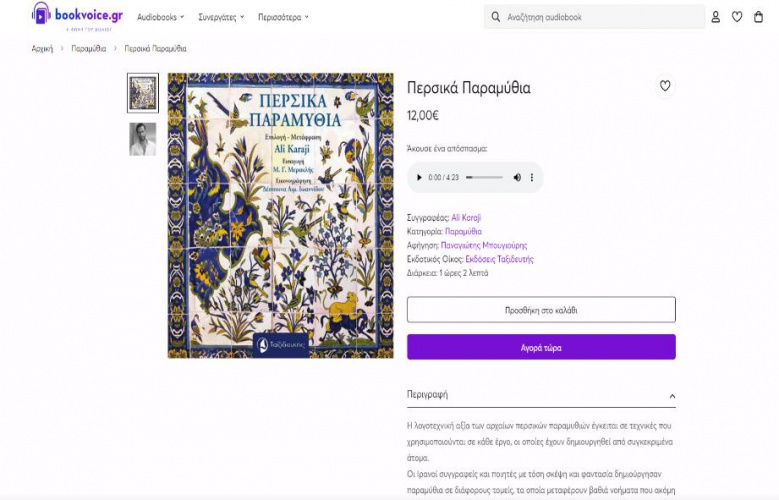The width and height of the screenshot is (779, 500).
Task: Mute the audio sample volume
Action: click(517, 177)
